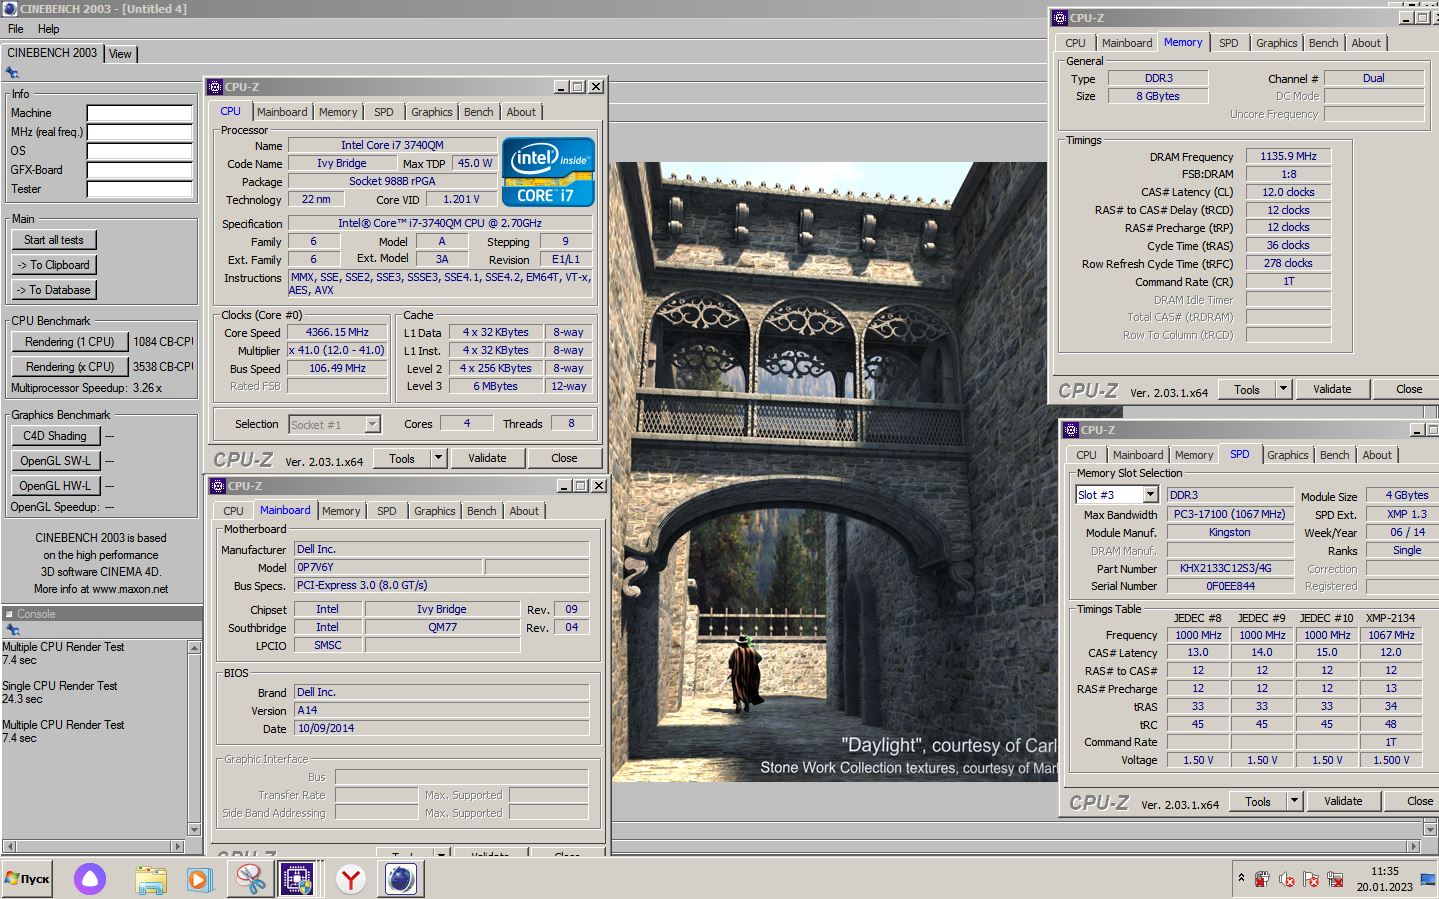The height and width of the screenshot is (899, 1439).
Task: Click the Action Center flag tray icon
Action: point(1311,879)
